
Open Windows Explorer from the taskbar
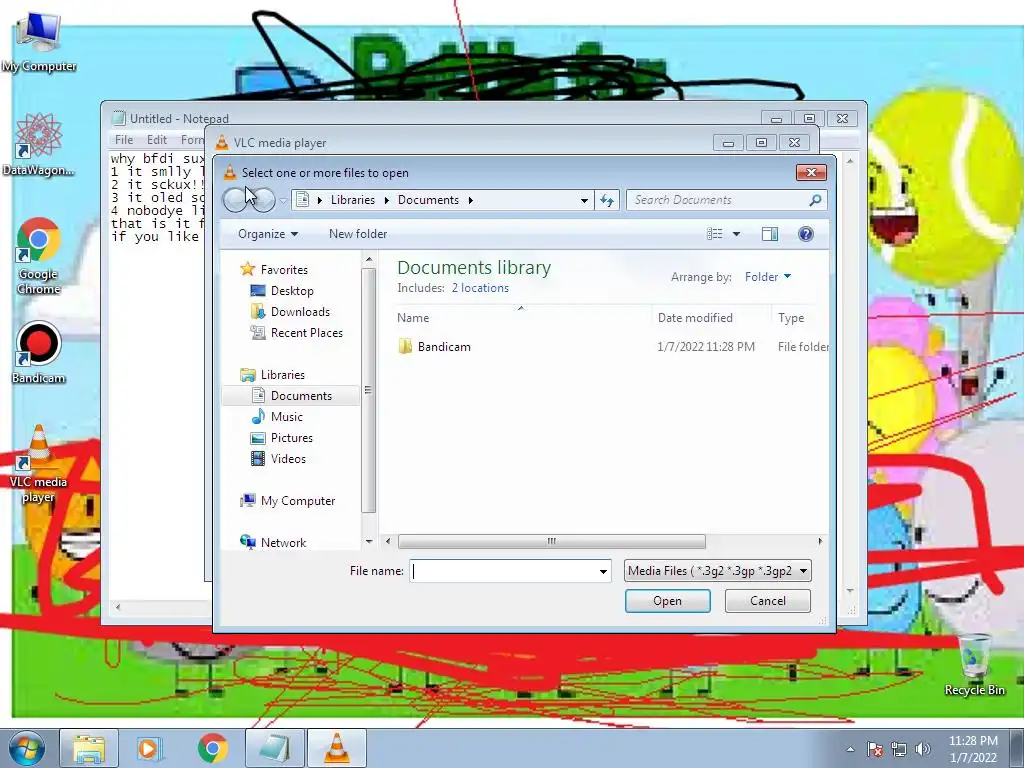pyautogui.click(x=89, y=748)
